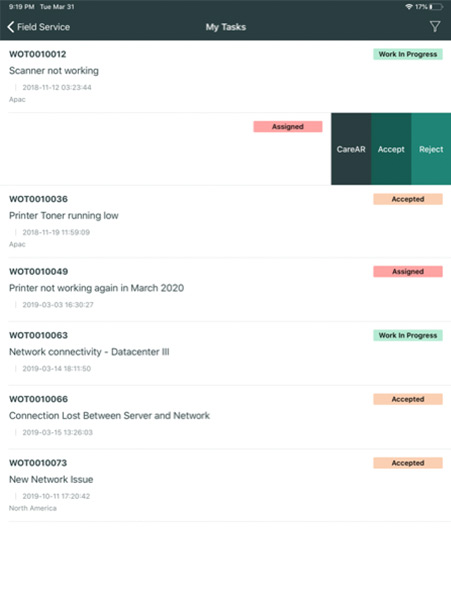Tap Accepted badge on WOT0010036
Screen dimensions: 451x598
(x=408, y=199)
